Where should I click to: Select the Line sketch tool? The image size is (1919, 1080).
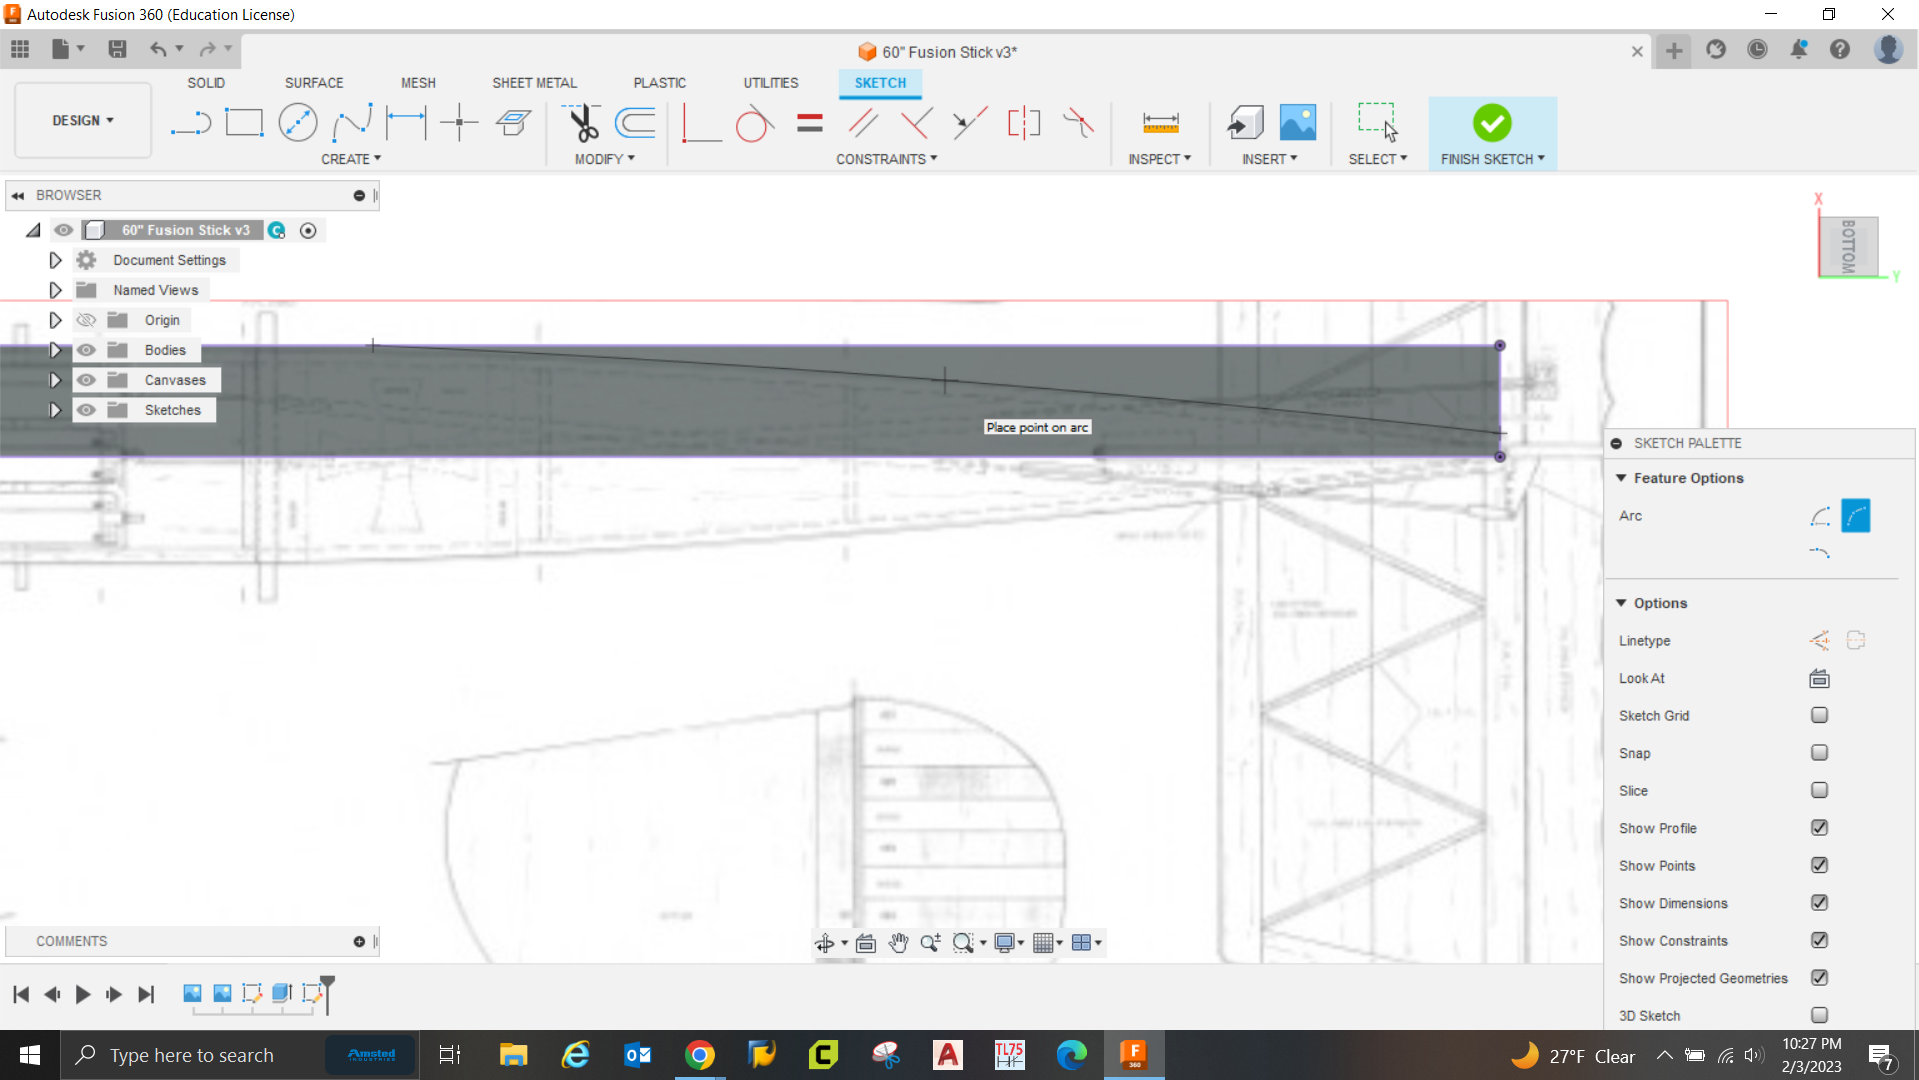point(190,123)
